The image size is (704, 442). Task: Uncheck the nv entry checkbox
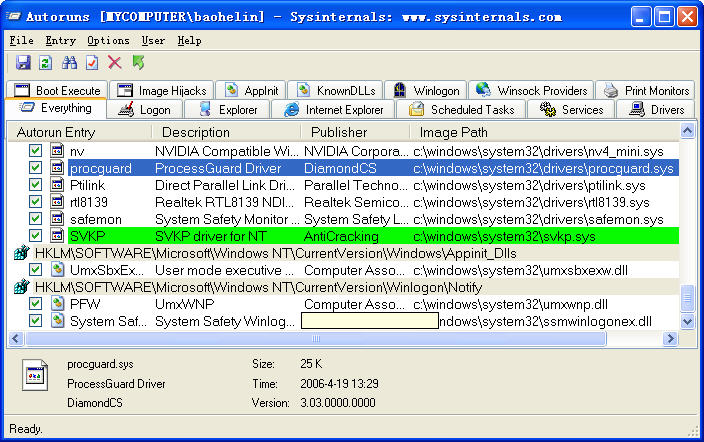coord(35,151)
